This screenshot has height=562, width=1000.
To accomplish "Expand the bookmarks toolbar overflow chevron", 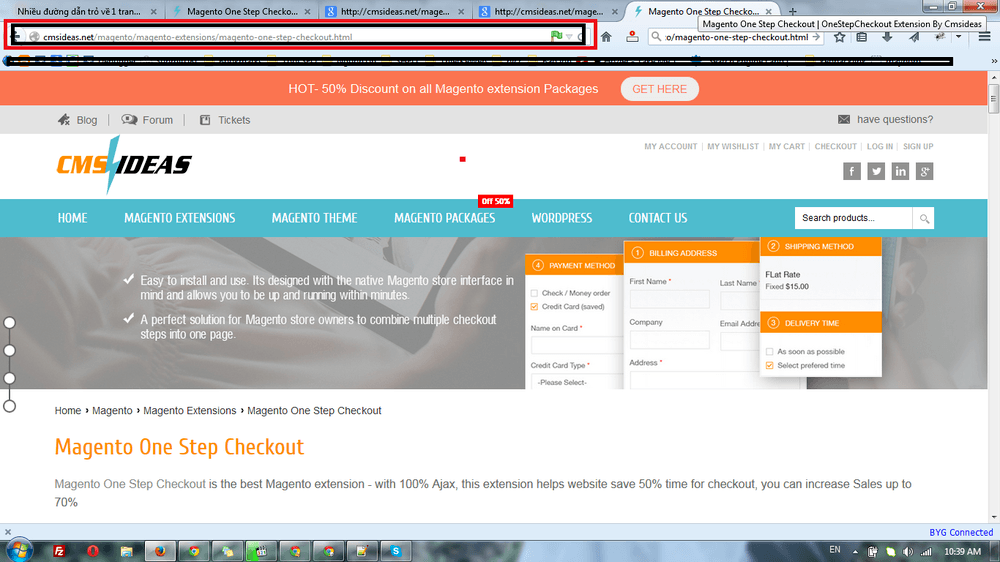I will 993,61.
